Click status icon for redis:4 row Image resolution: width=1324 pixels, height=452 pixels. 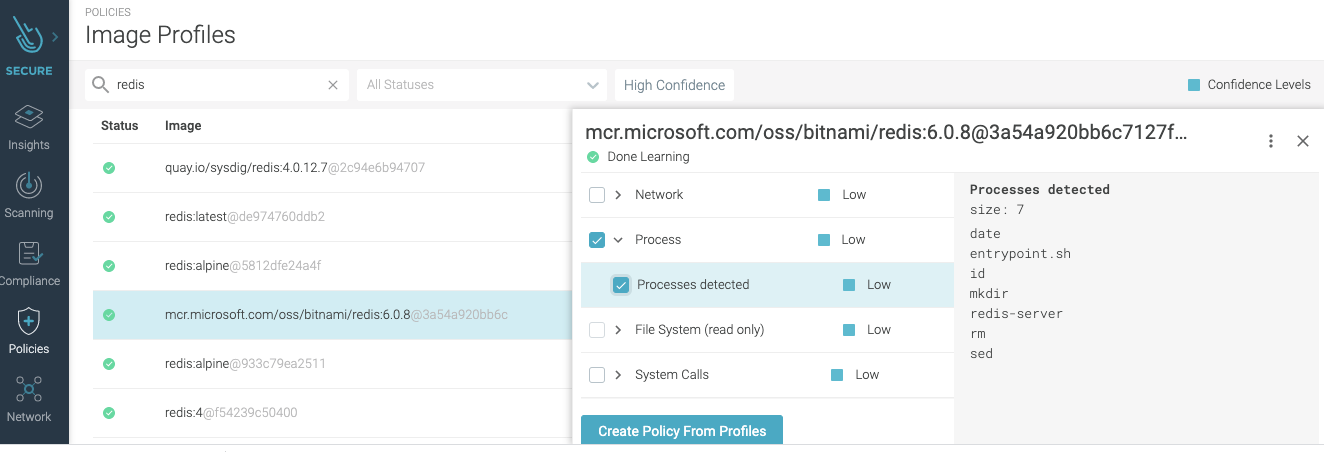(109, 413)
